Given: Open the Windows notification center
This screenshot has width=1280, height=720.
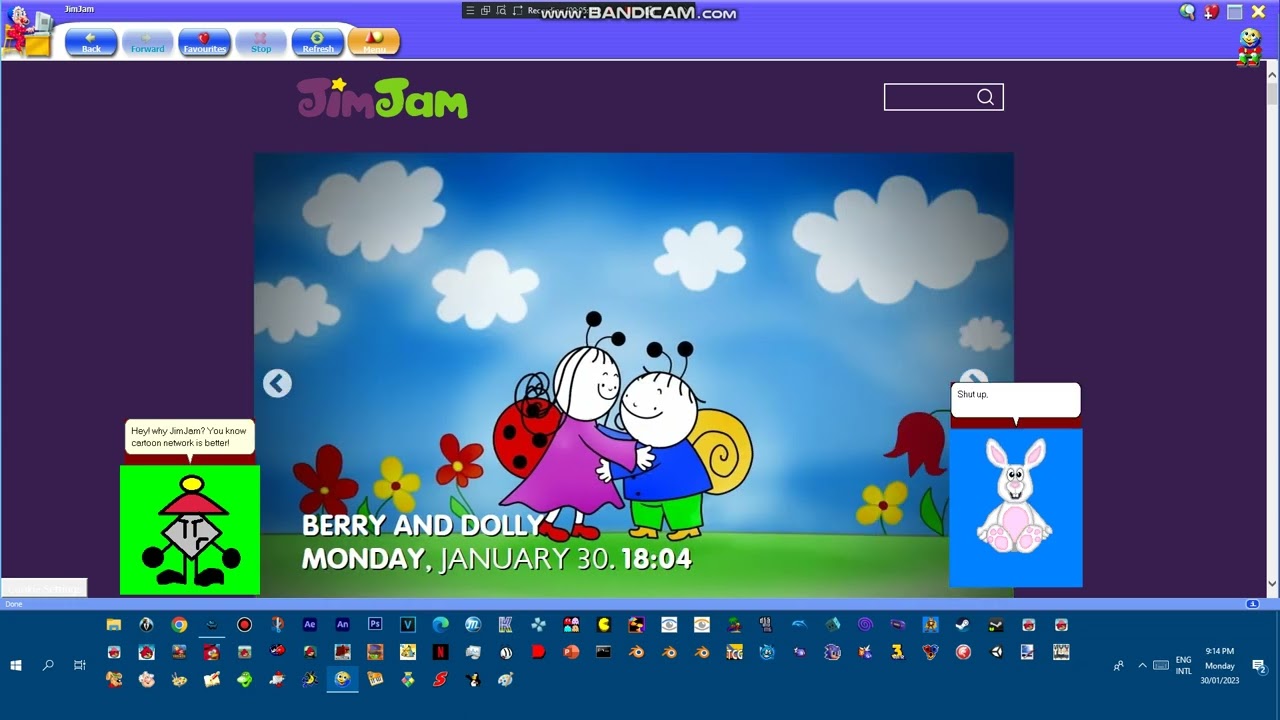Looking at the screenshot, I should coord(1259,665).
